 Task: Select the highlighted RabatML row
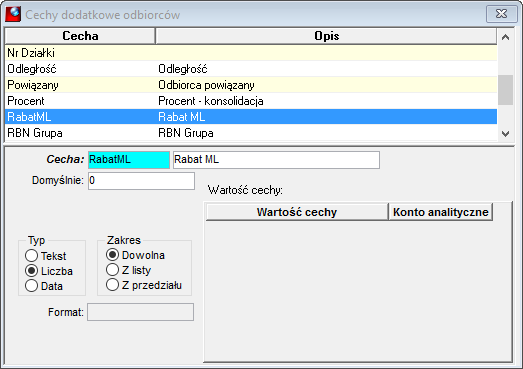pyautogui.click(x=251, y=117)
